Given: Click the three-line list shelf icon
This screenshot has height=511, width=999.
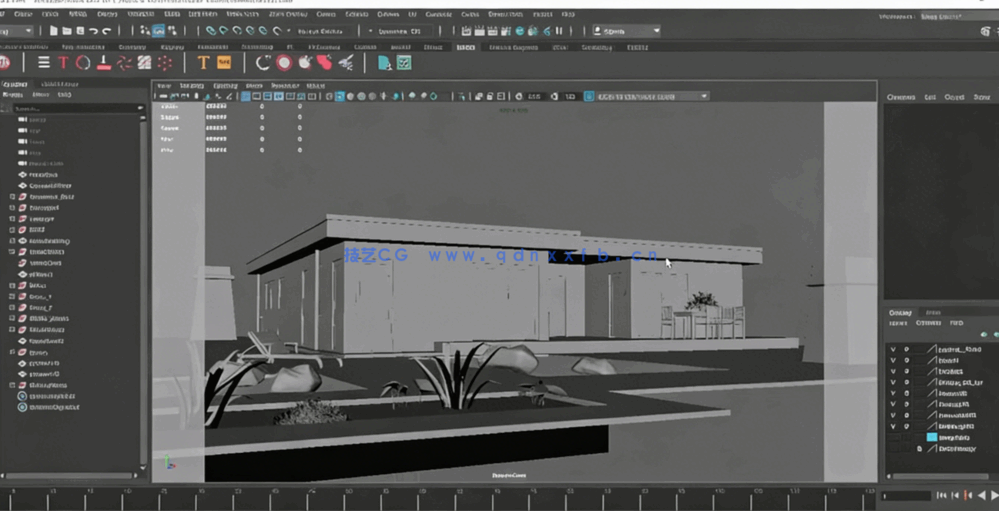Looking at the screenshot, I should pos(43,63).
